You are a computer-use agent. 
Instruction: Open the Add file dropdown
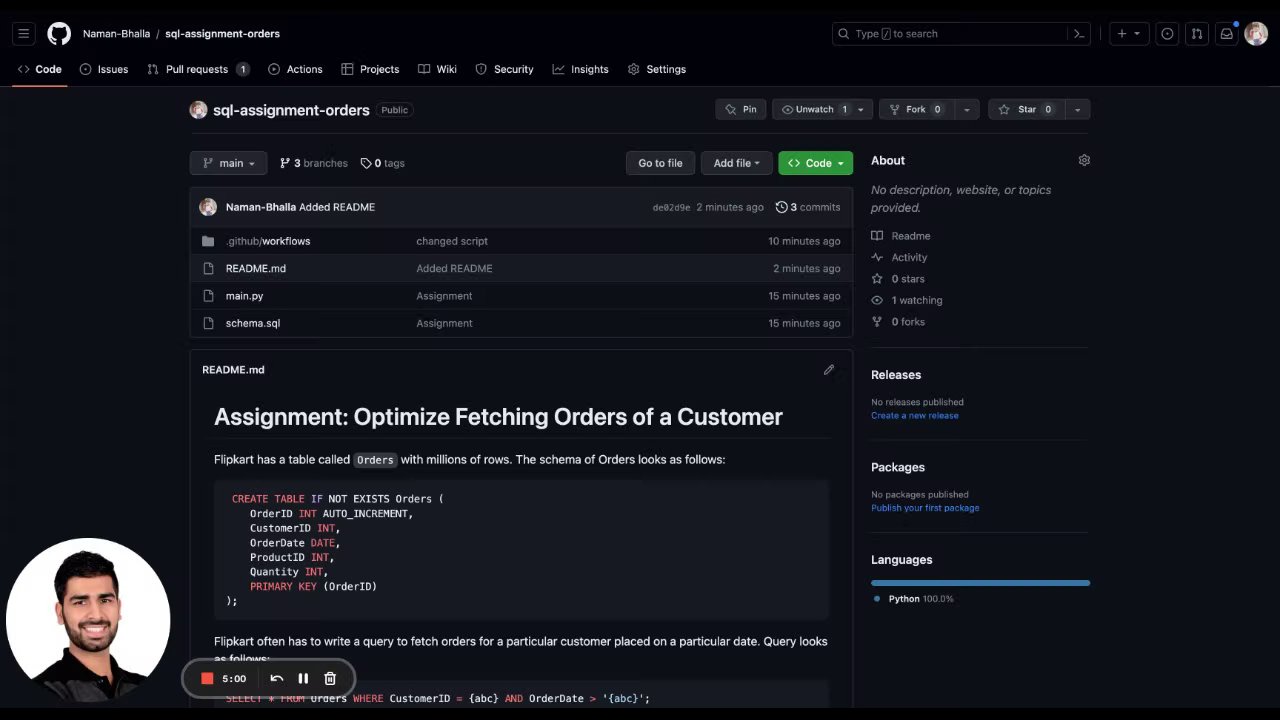737,163
